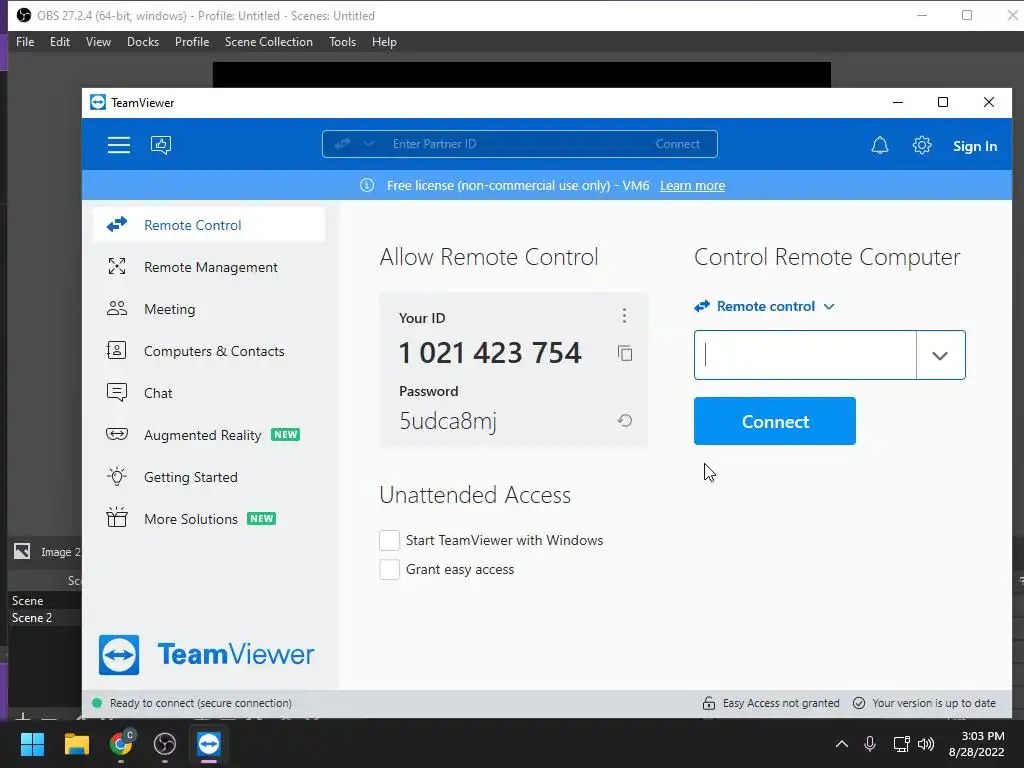The height and width of the screenshot is (768, 1024).
Task: Enable Start TeamViewer with Windows
Action: point(389,540)
